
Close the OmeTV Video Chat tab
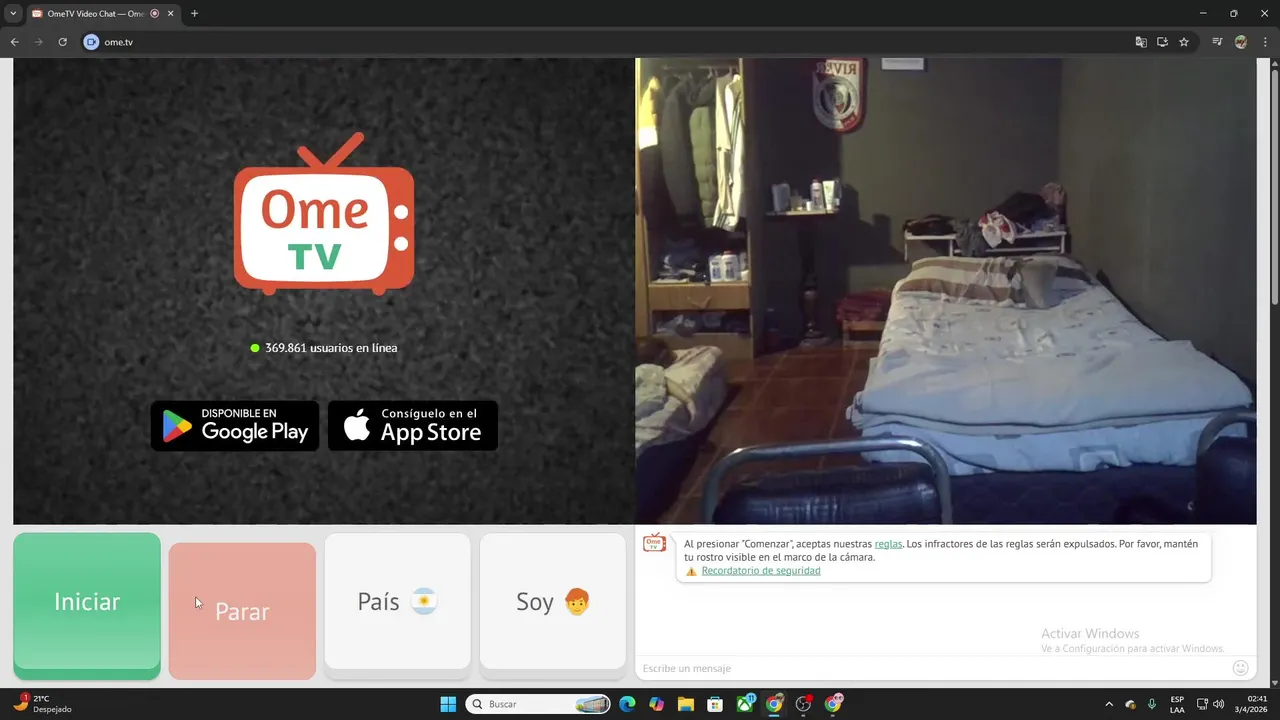(x=169, y=14)
